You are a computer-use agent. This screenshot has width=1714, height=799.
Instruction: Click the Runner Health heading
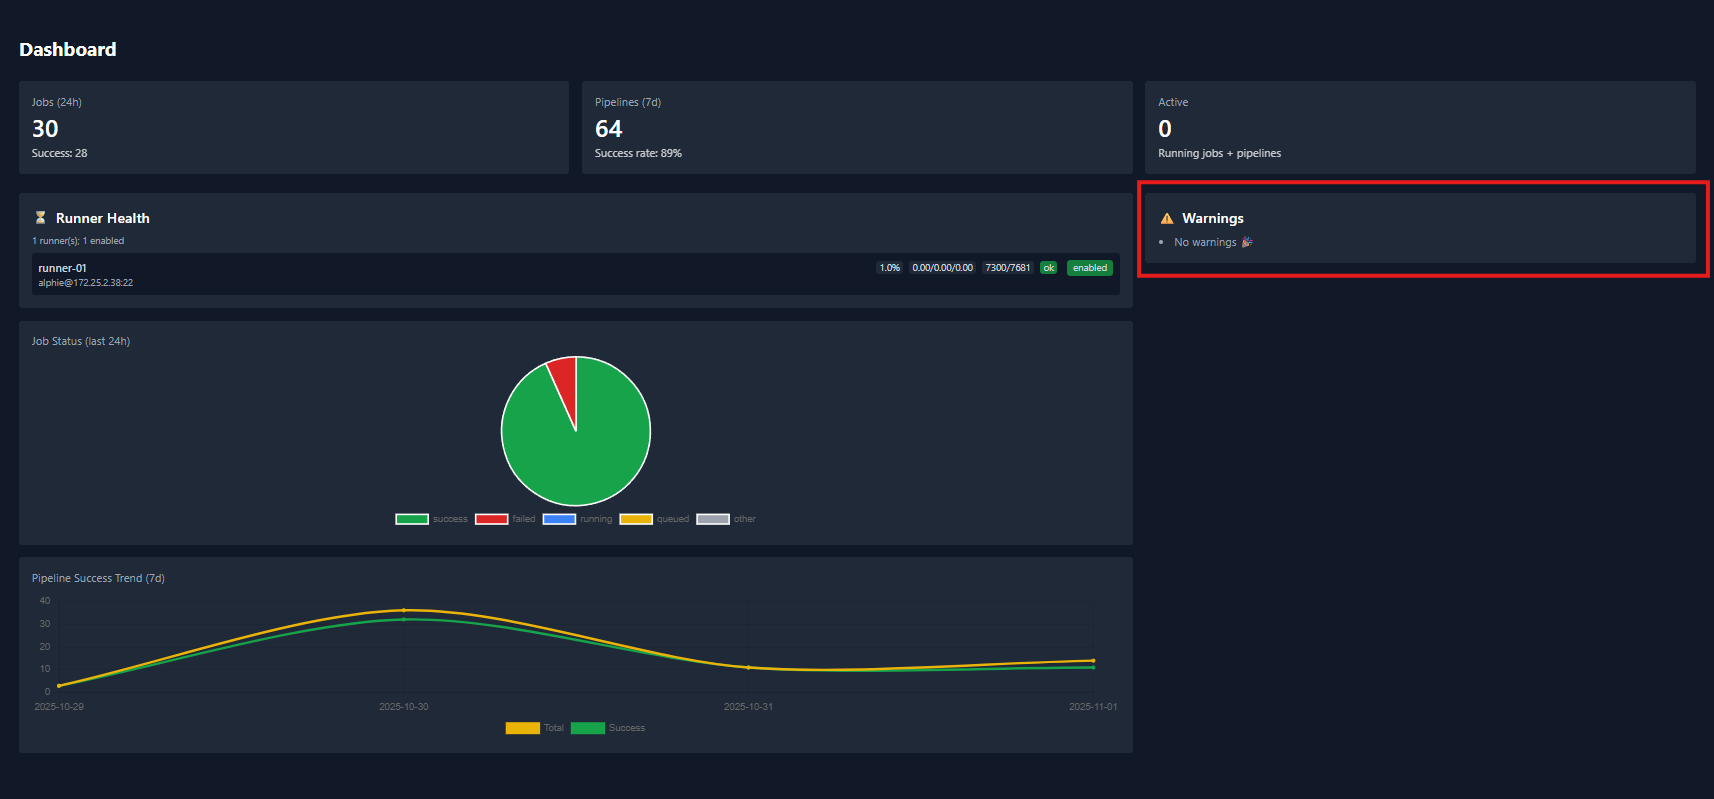[x=103, y=218]
